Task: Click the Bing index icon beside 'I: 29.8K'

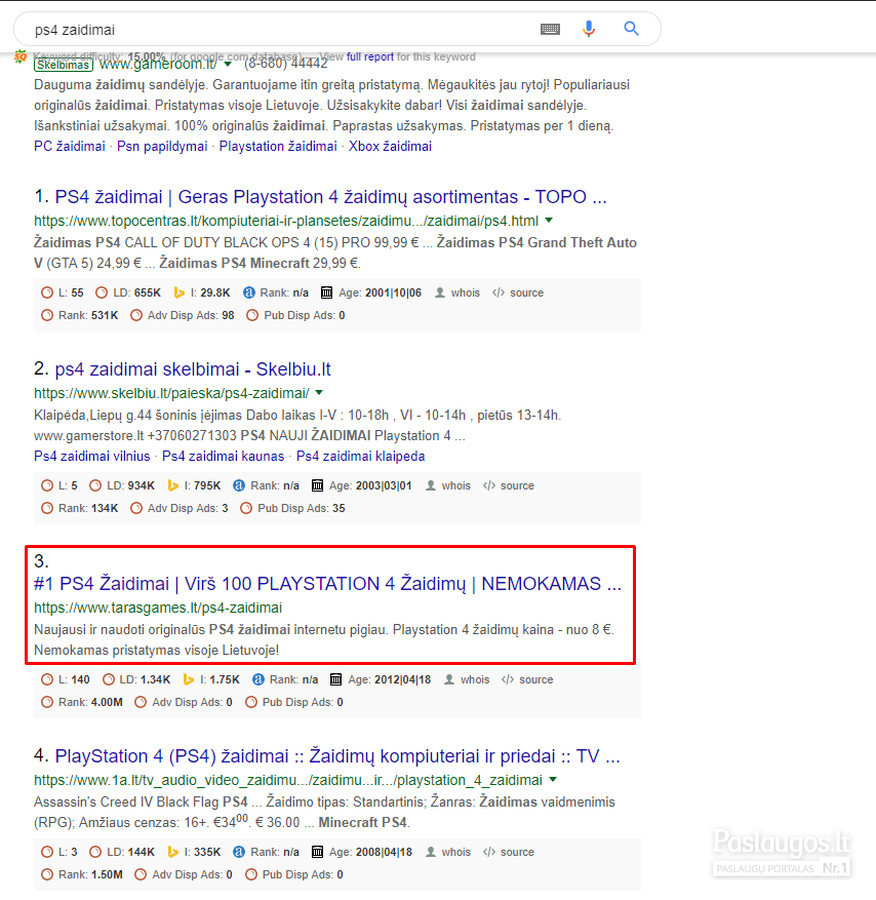Action: [x=179, y=293]
